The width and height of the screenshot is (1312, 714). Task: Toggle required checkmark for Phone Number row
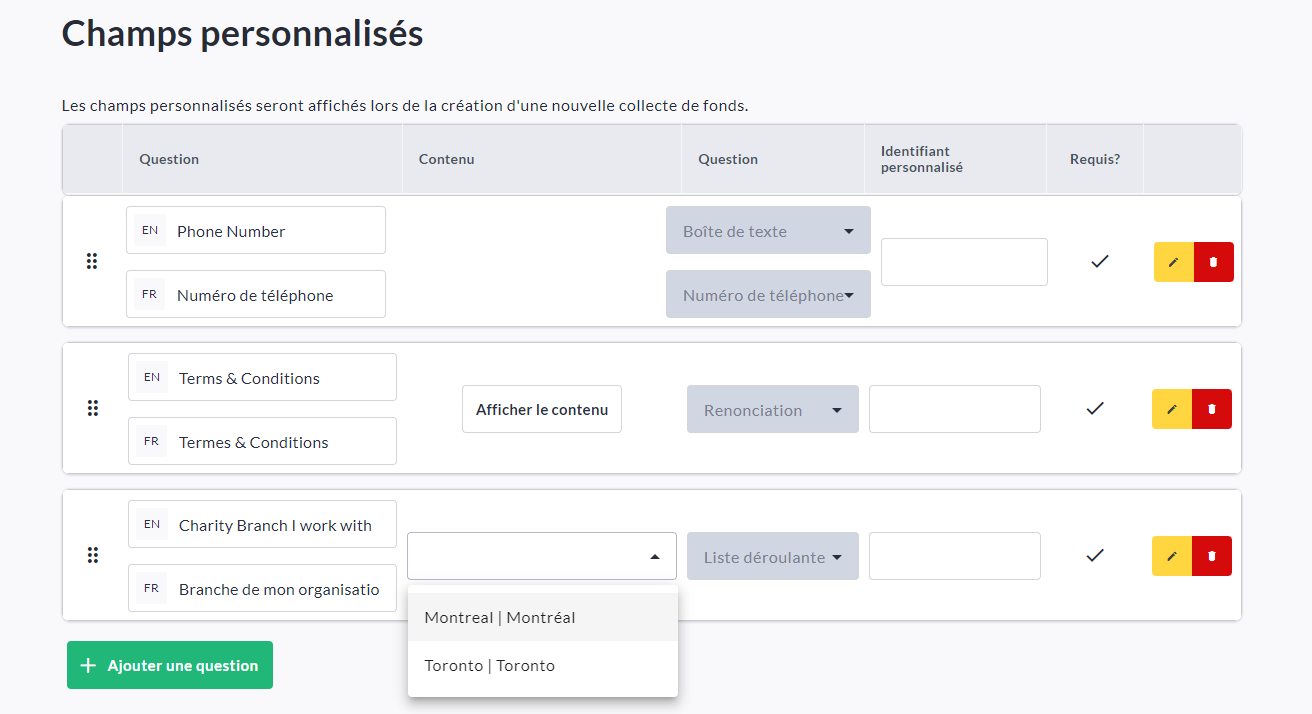pyautogui.click(x=1100, y=261)
